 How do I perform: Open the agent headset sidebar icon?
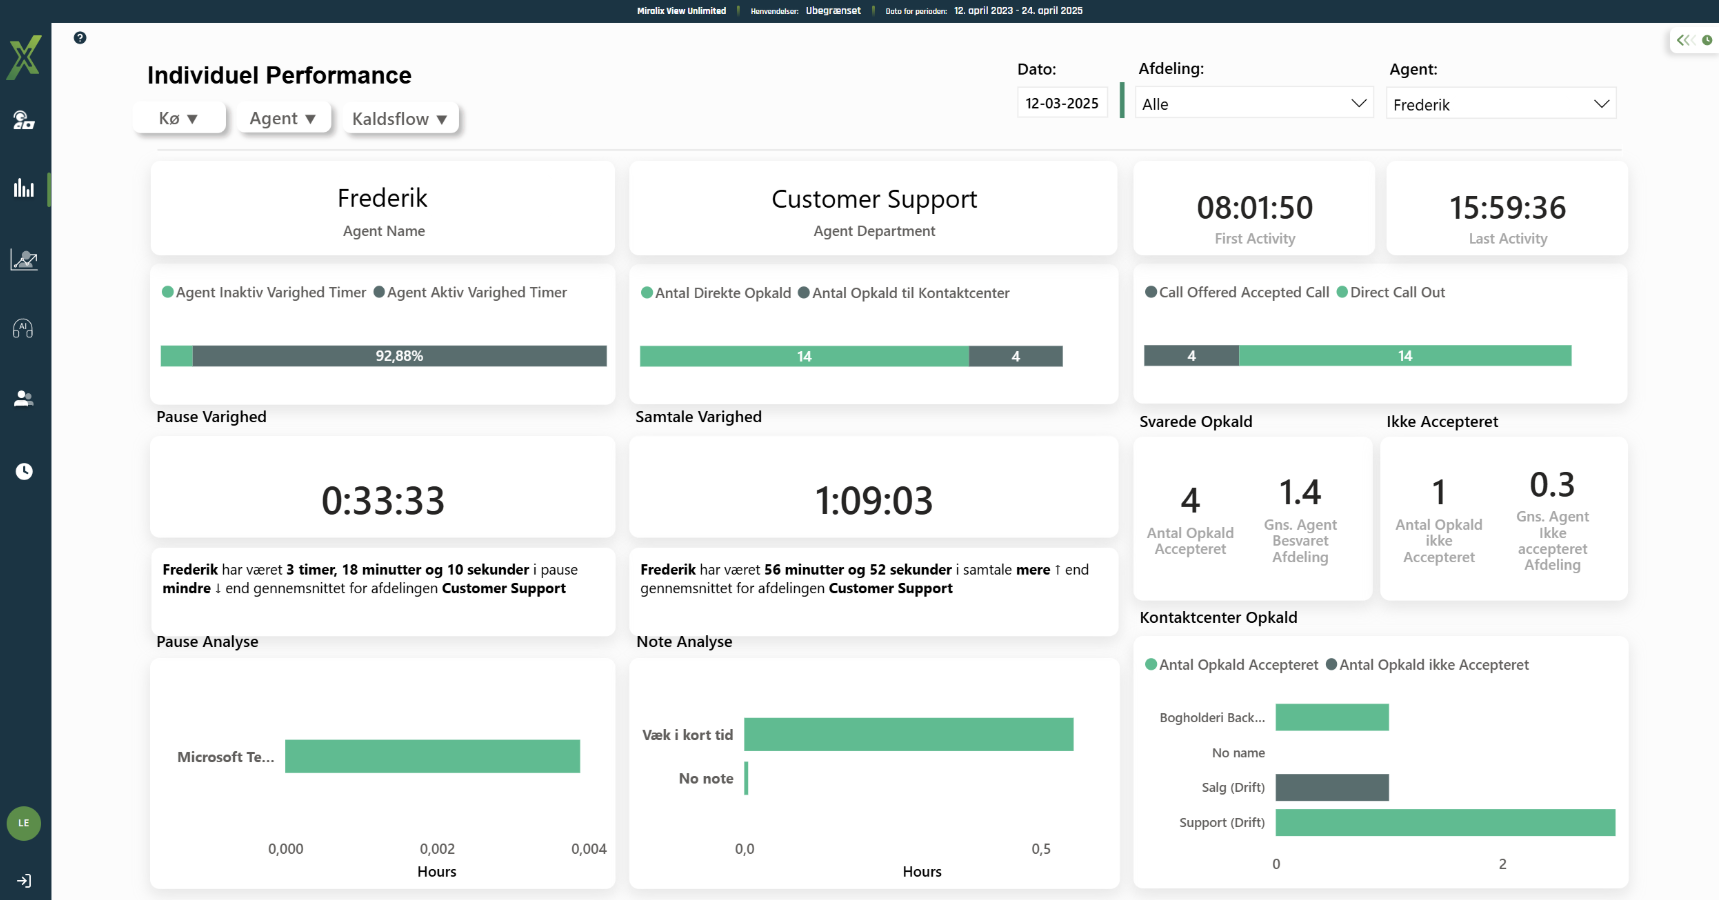(x=24, y=121)
